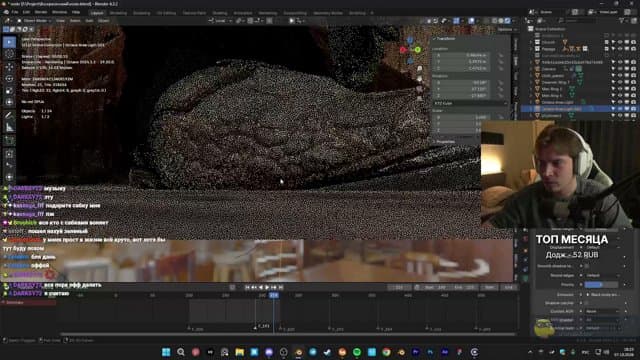Click the green Y axis gizmo ball
The height and width of the screenshot is (360, 640).
[418, 50]
